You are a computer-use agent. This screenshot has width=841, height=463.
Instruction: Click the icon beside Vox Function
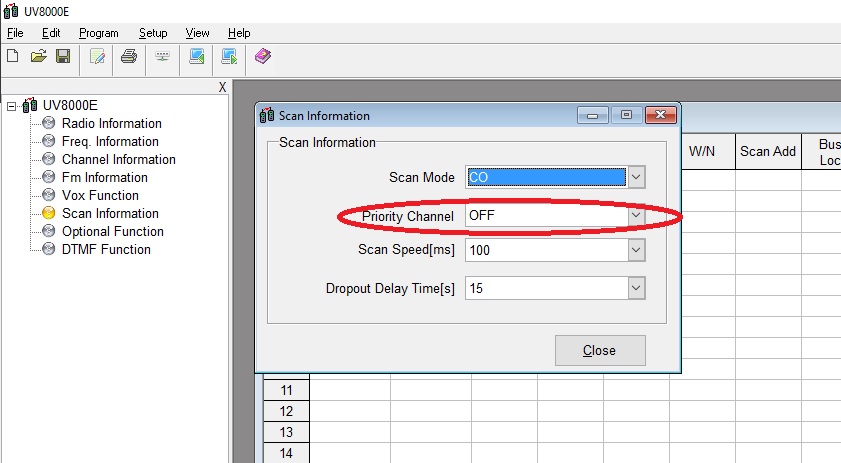[x=49, y=195]
